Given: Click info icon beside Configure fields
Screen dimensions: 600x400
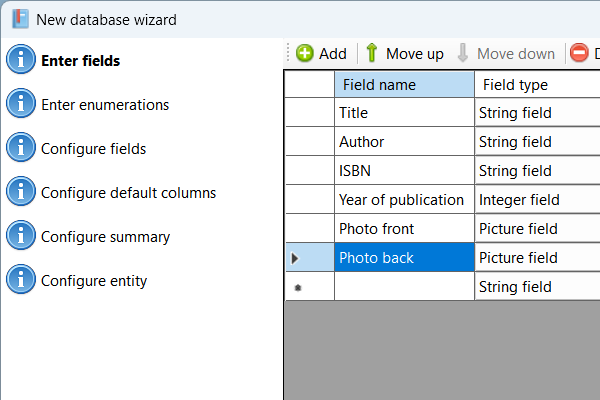Looking at the screenshot, I should point(21,148).
